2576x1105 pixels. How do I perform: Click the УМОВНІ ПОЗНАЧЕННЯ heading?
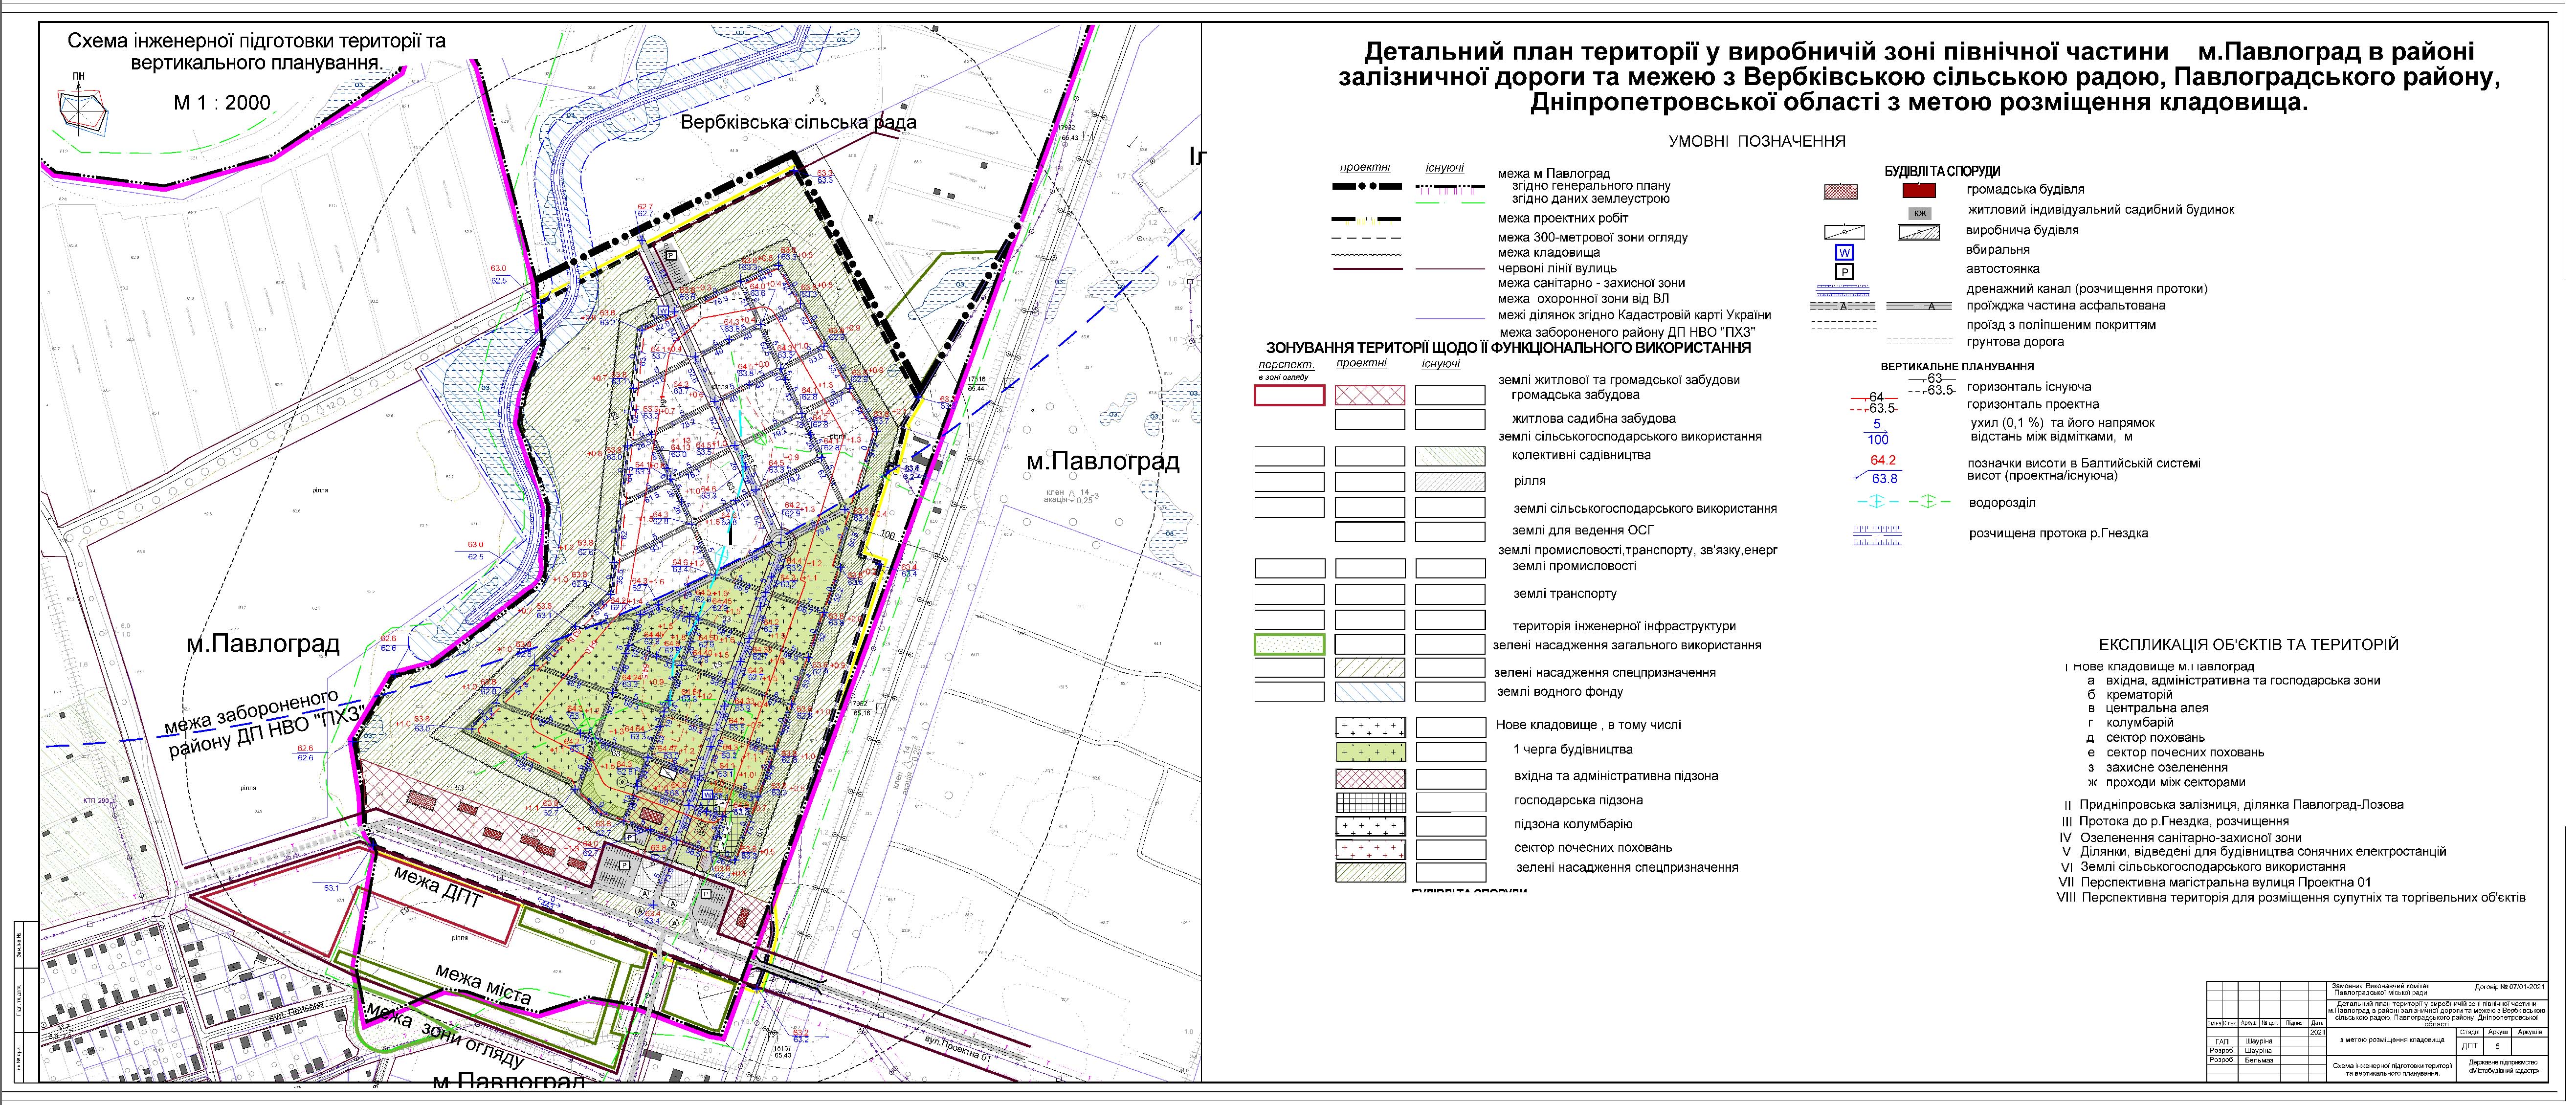pos(1757,141)
